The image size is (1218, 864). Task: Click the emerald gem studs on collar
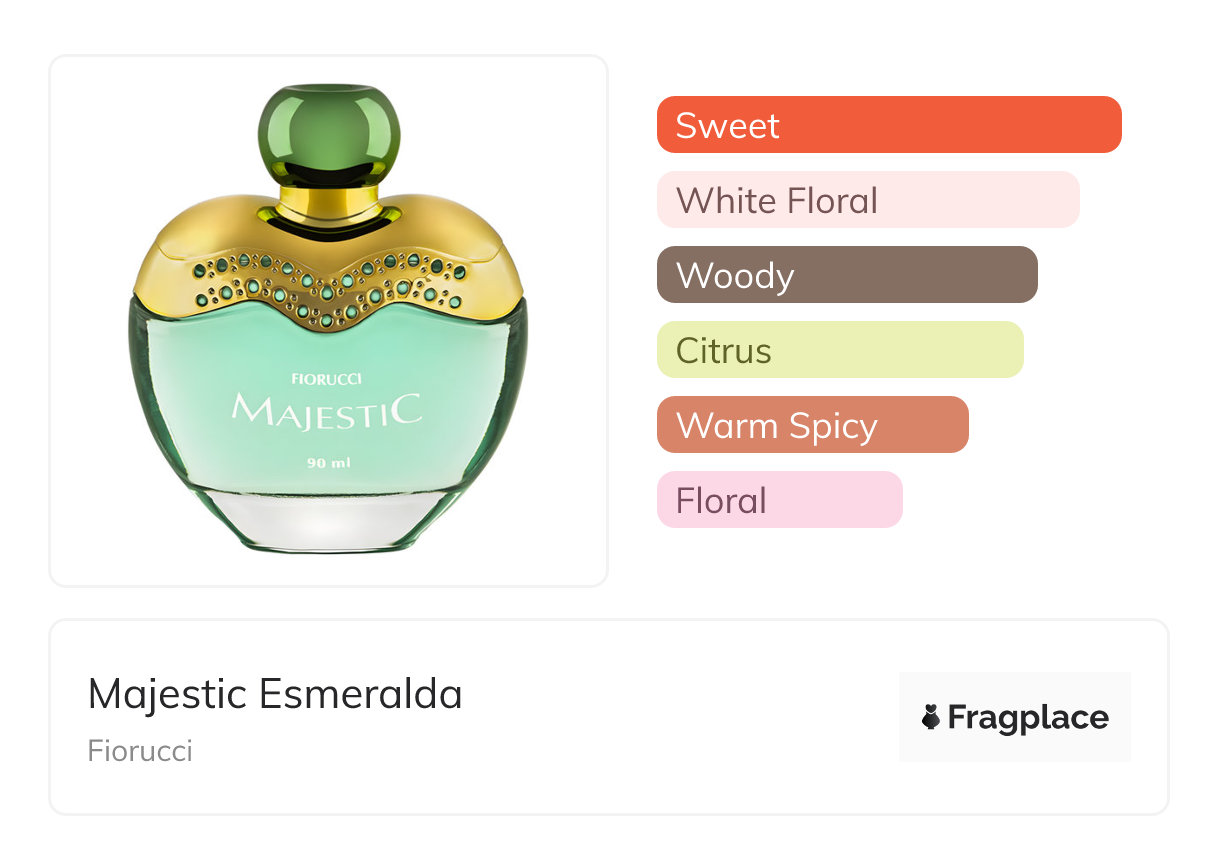[x=328, y=281]
